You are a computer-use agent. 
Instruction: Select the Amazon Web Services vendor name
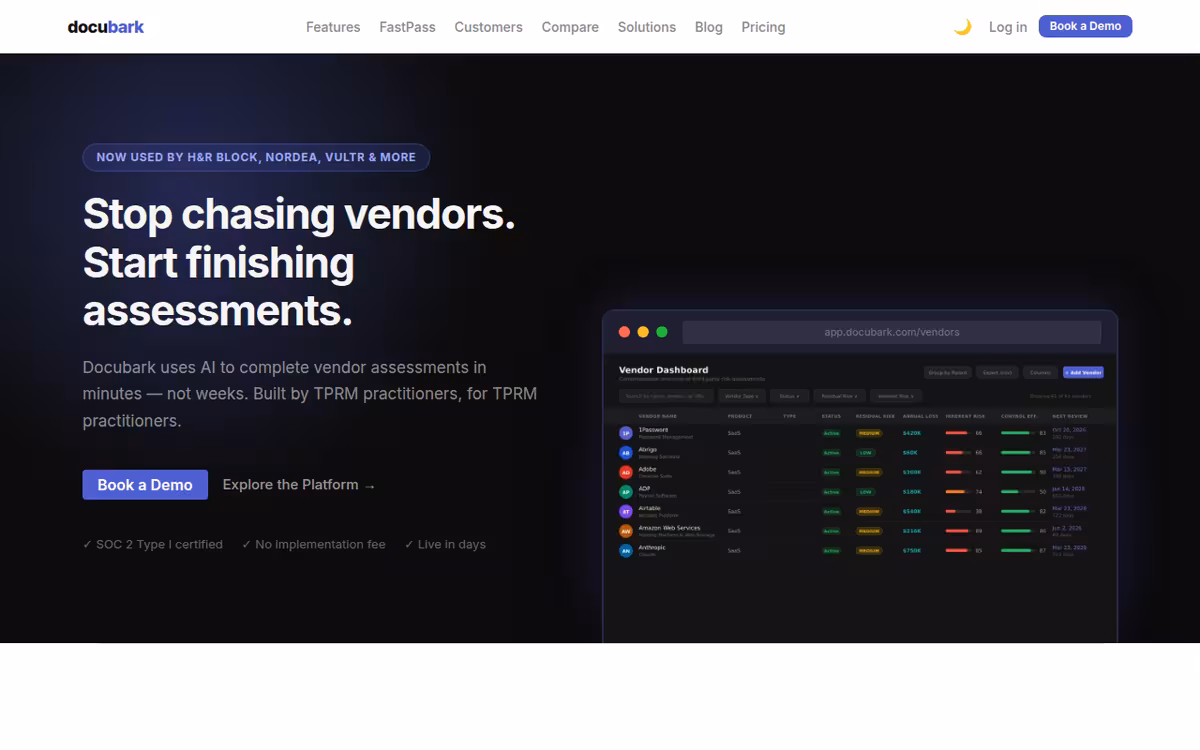click(669, 528)
